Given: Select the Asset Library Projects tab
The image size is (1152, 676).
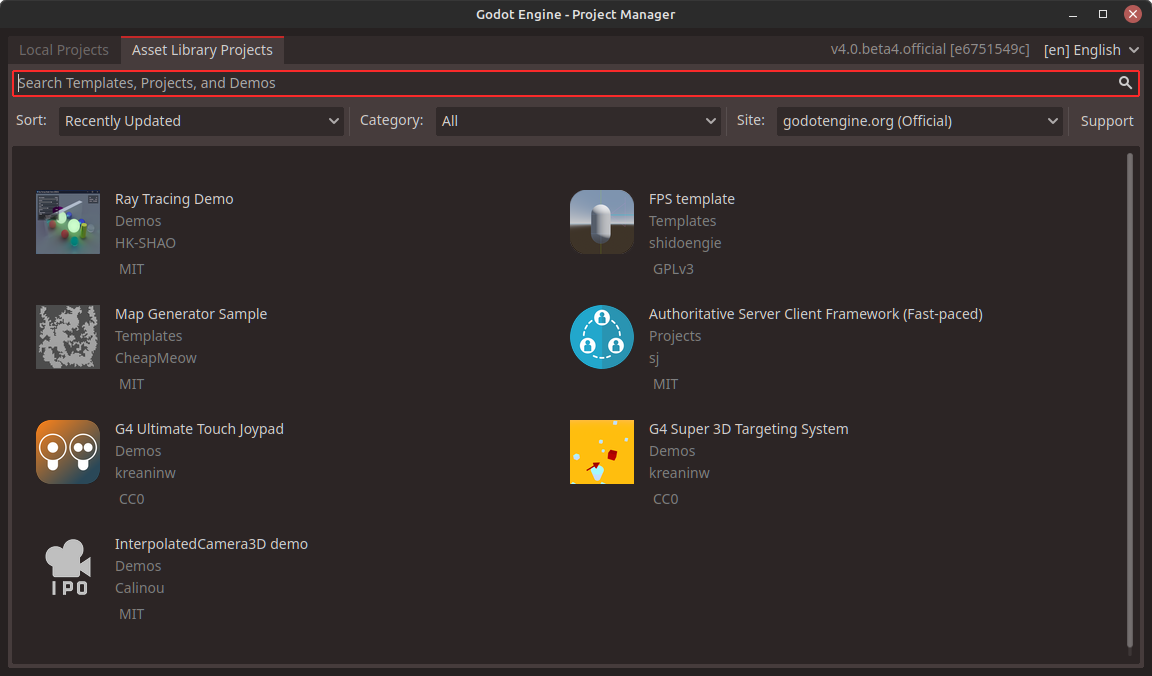Looking at the screenshot, I should click(202, 49).
